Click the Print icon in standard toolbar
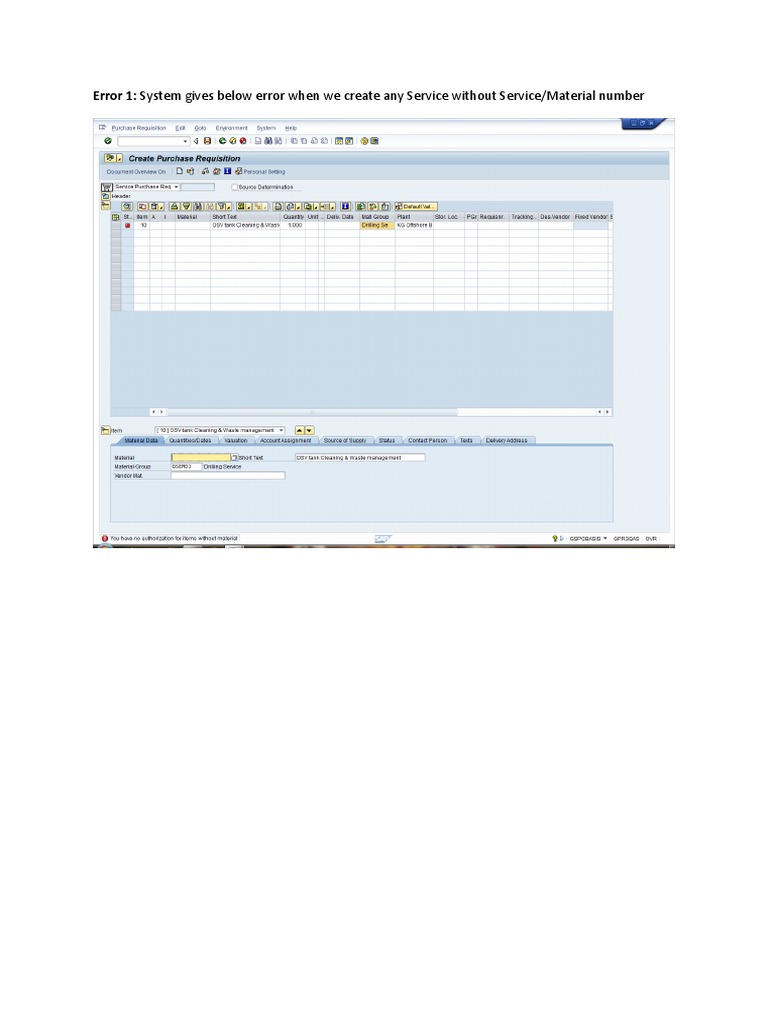The width and height of the screenshot is (768, 1024). click(258, 141)
